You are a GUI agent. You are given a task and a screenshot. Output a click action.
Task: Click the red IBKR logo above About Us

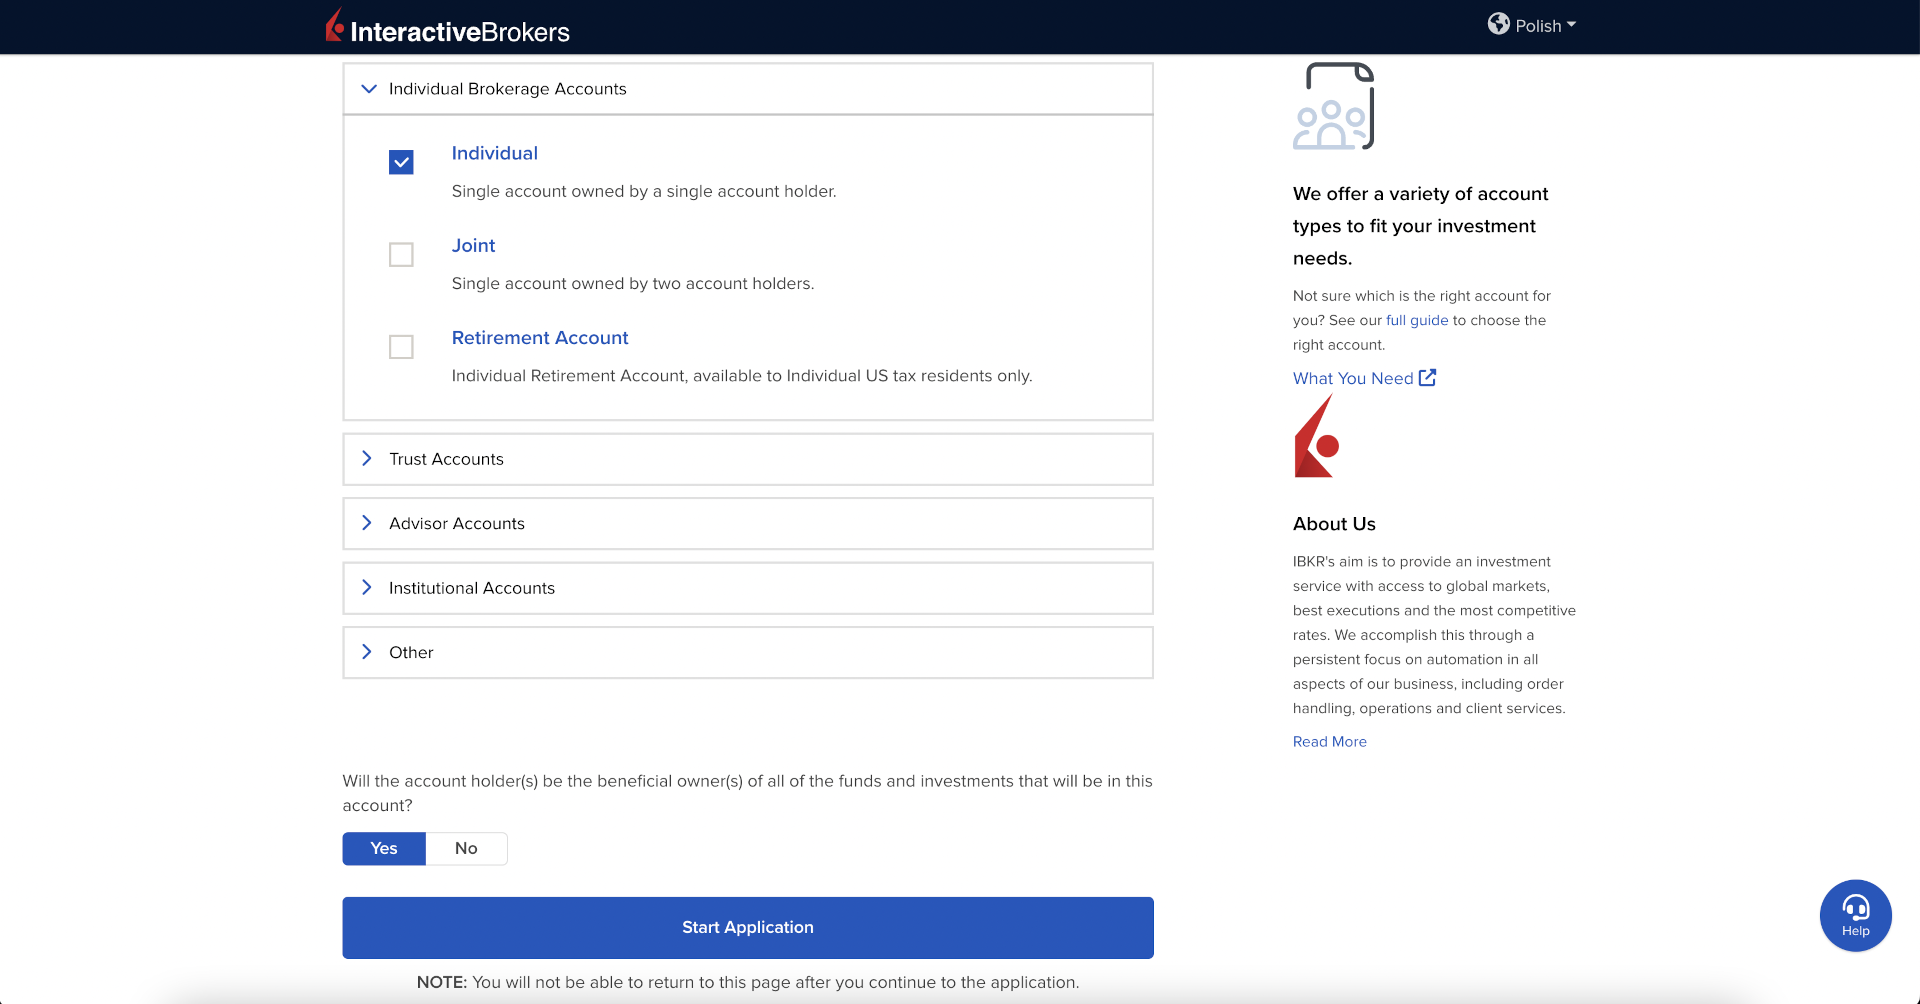[x=1316, y=437]
